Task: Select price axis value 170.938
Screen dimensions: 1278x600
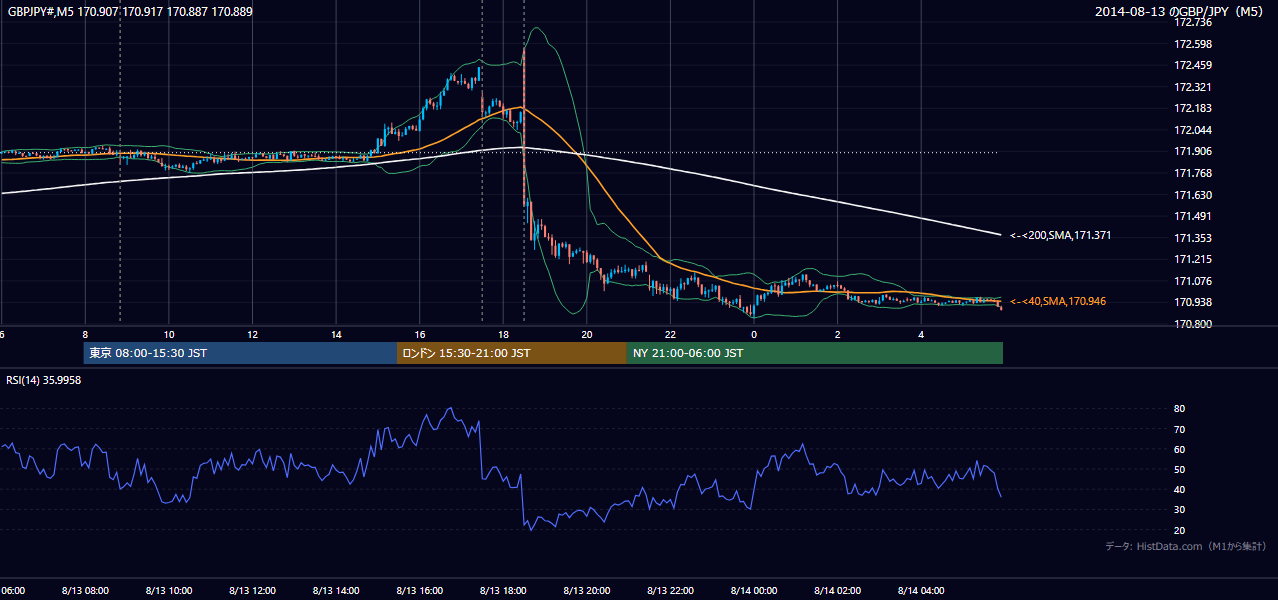Action: 1193,302
